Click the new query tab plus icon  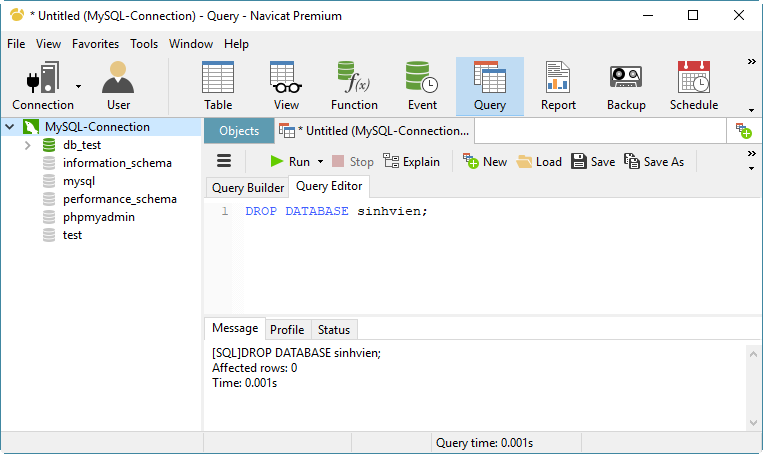(x=744, y=131)
